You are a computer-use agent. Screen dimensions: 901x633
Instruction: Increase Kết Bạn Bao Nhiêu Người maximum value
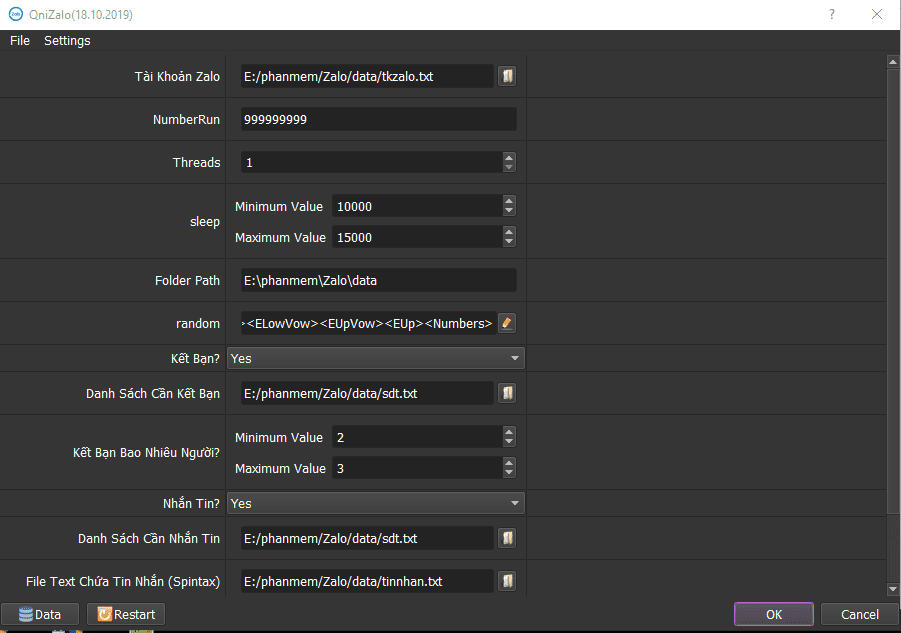pos(509,463)
